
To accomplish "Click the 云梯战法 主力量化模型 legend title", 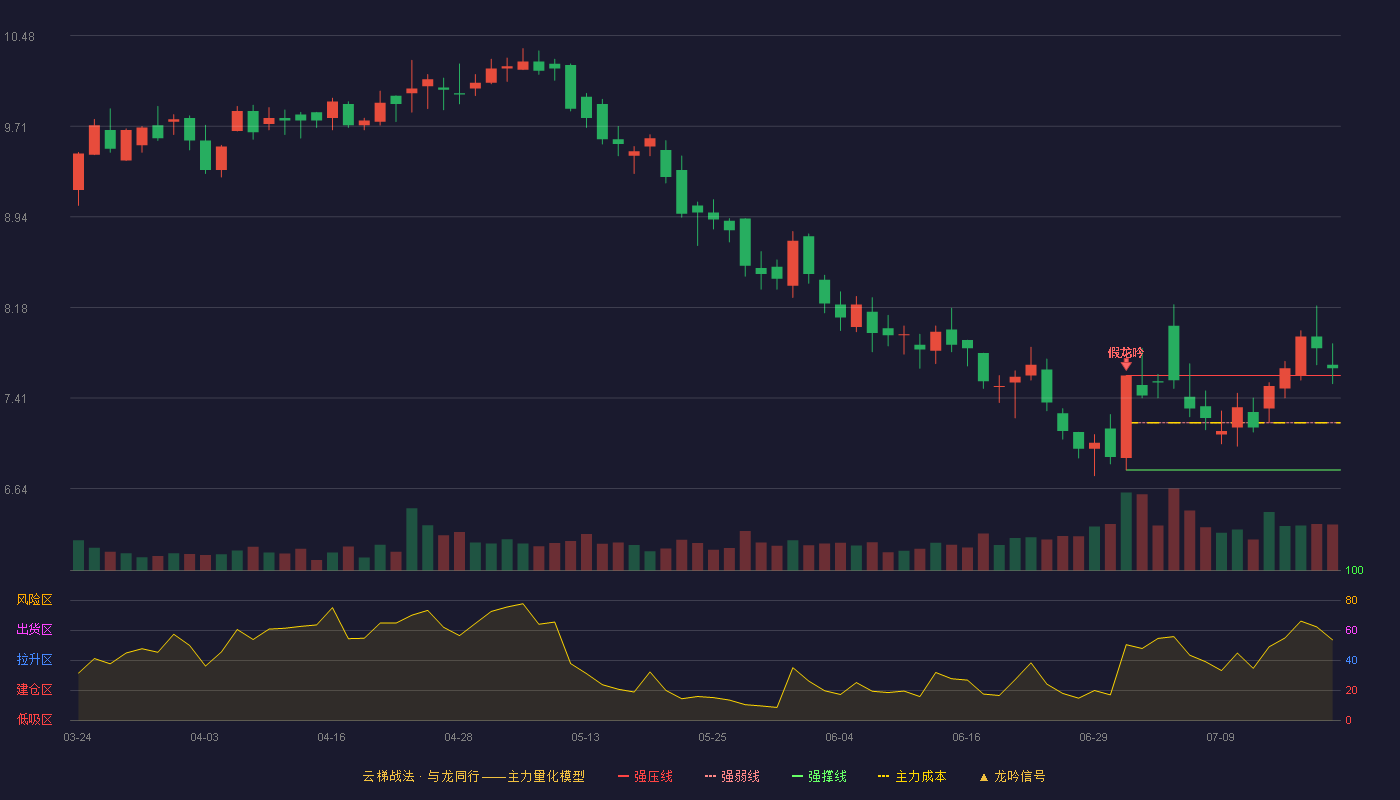I will pos(473,776).
